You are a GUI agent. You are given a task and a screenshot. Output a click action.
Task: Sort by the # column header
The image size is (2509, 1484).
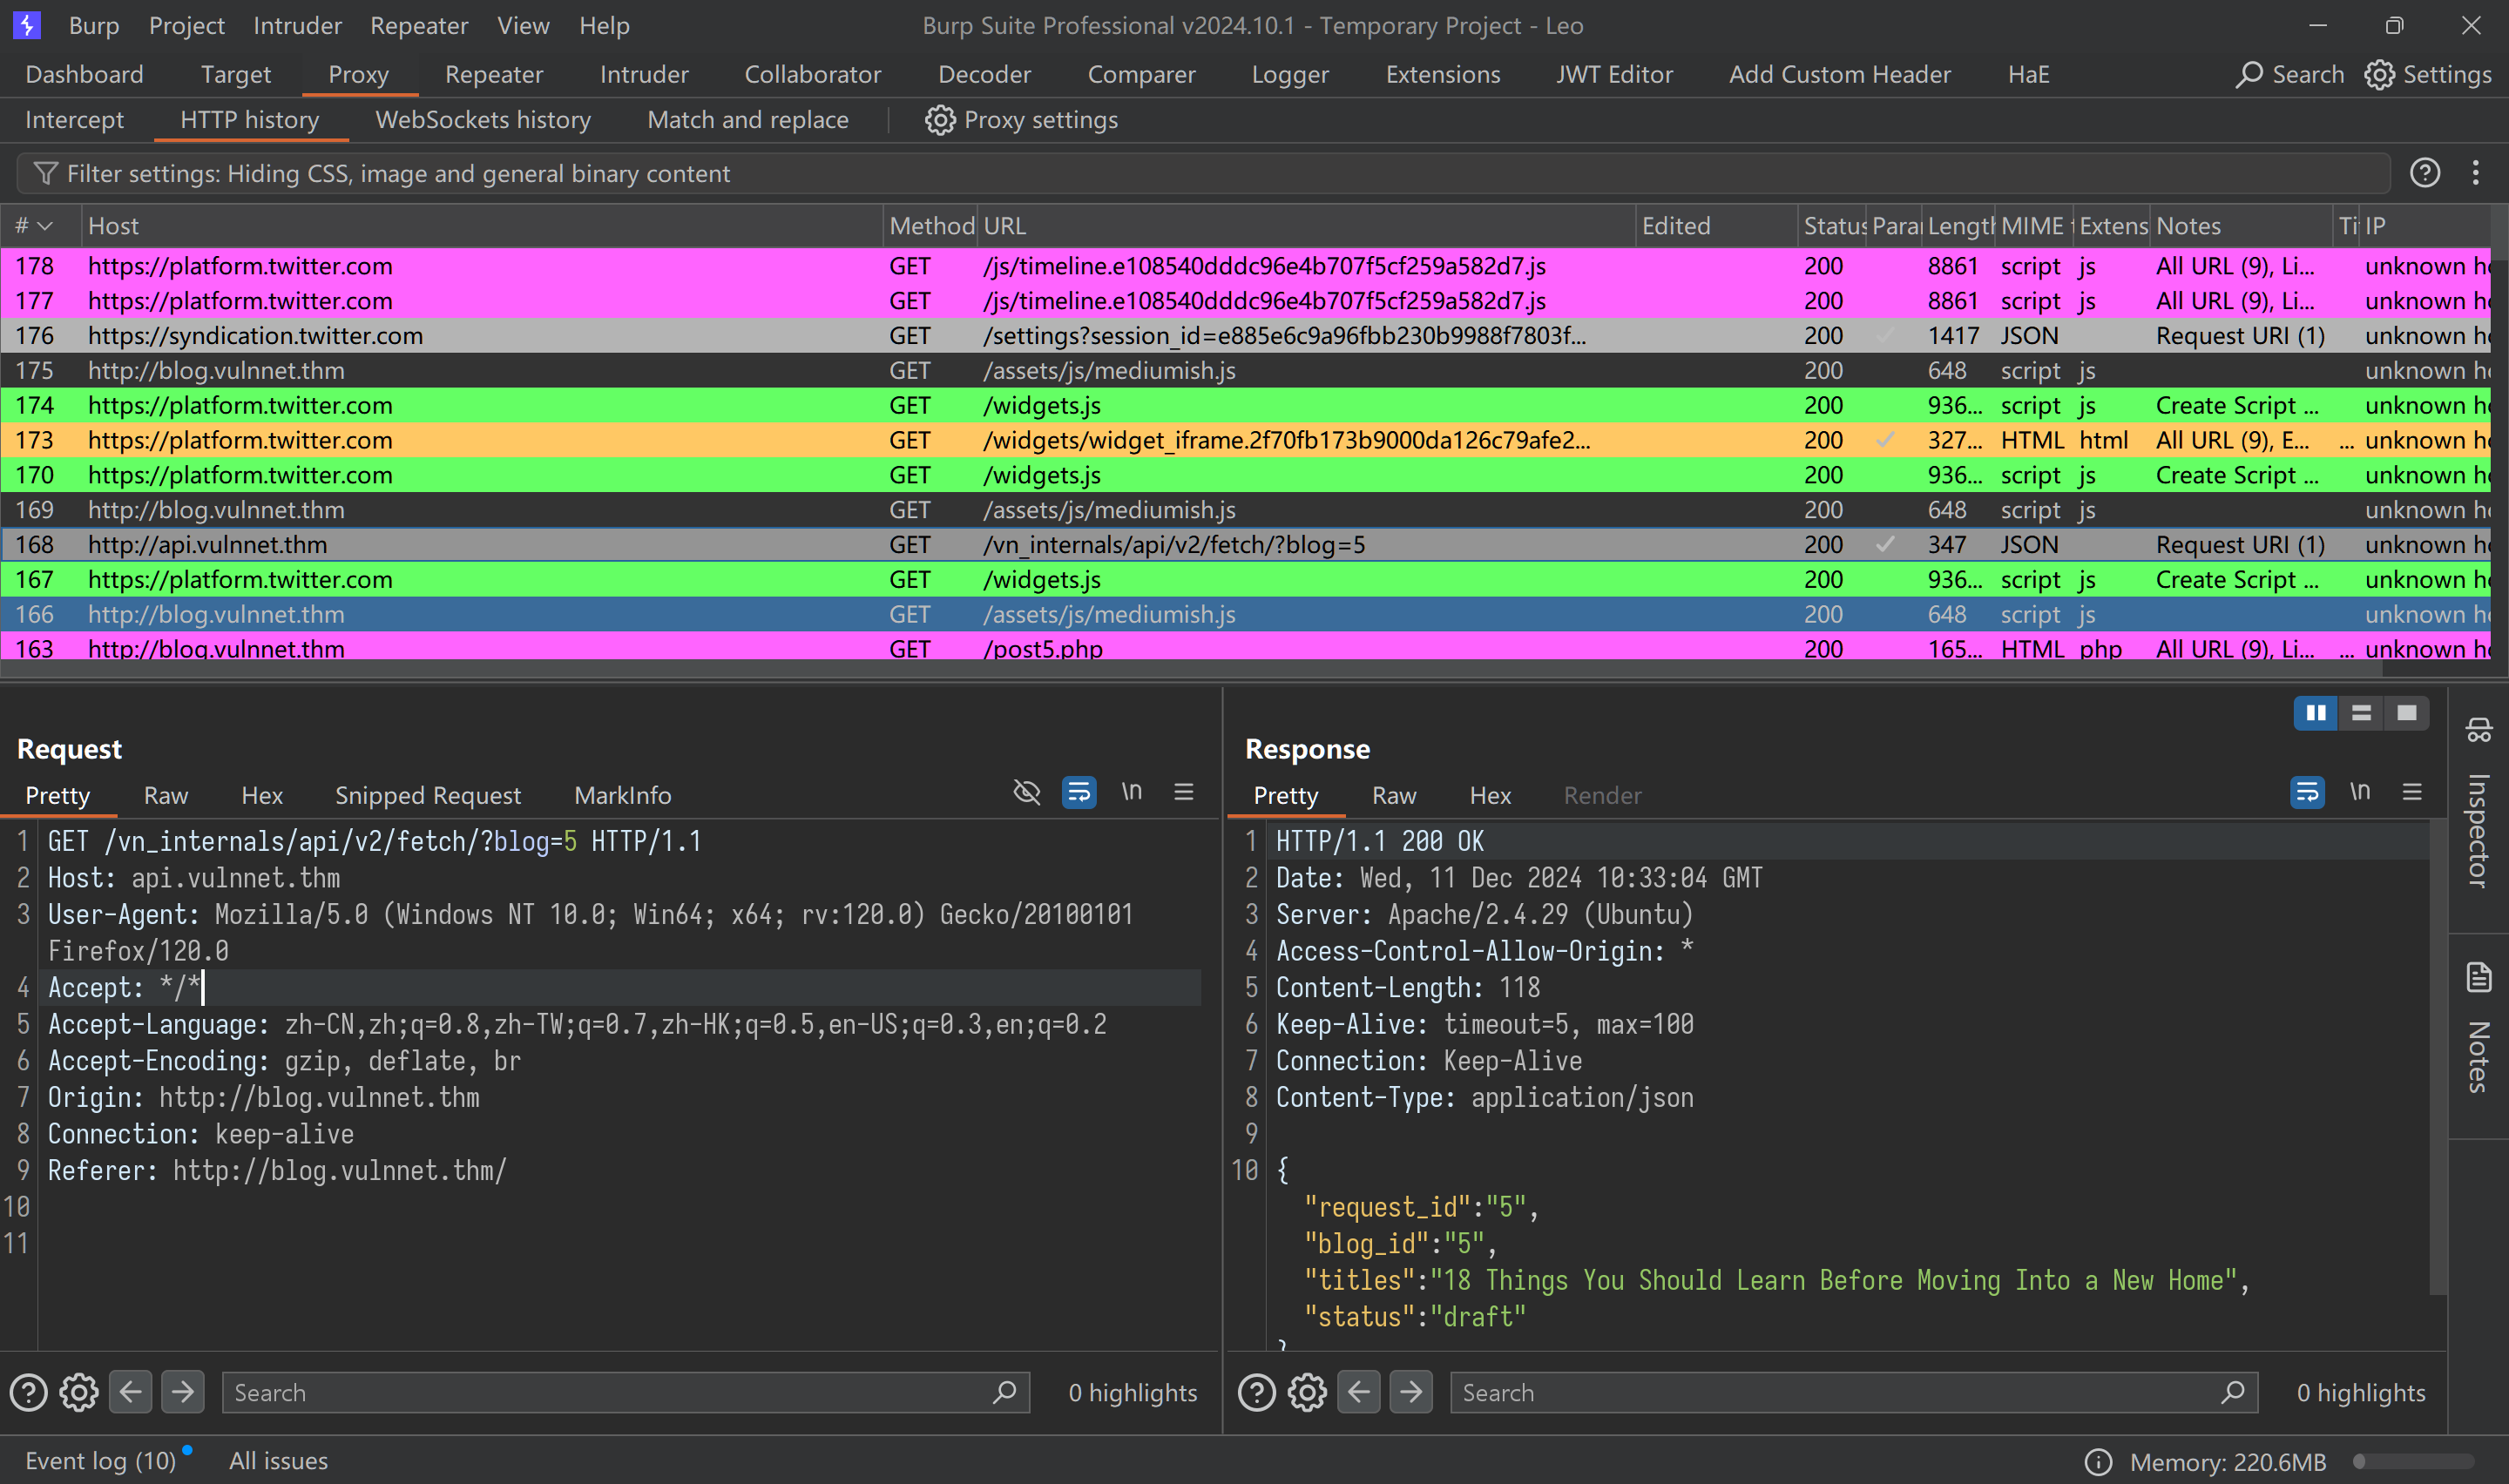[x=40, y=226]
